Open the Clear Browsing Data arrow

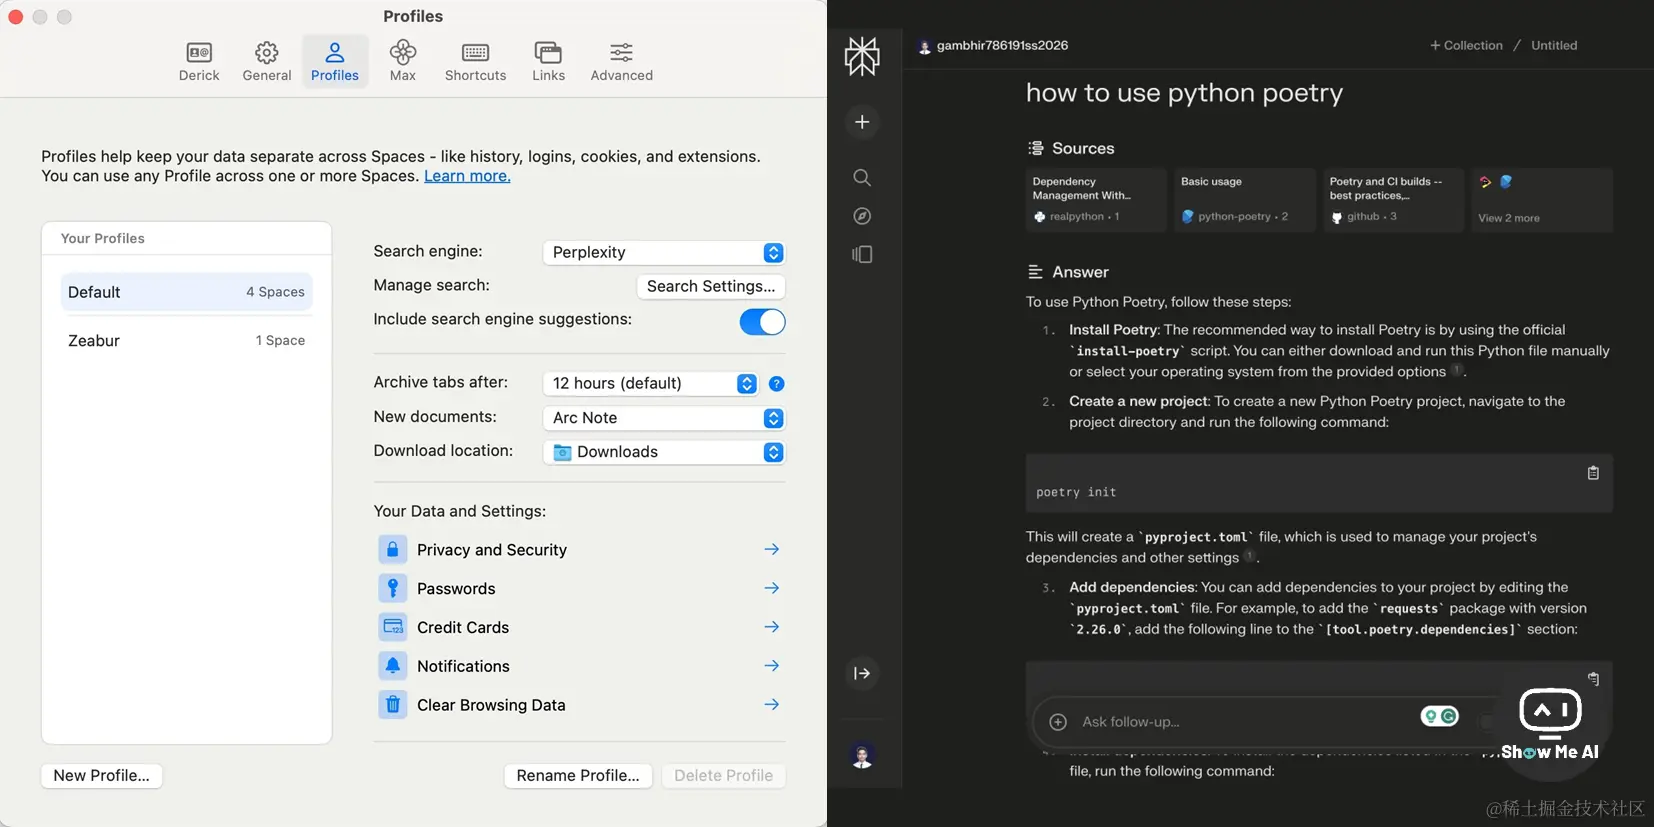772,705
